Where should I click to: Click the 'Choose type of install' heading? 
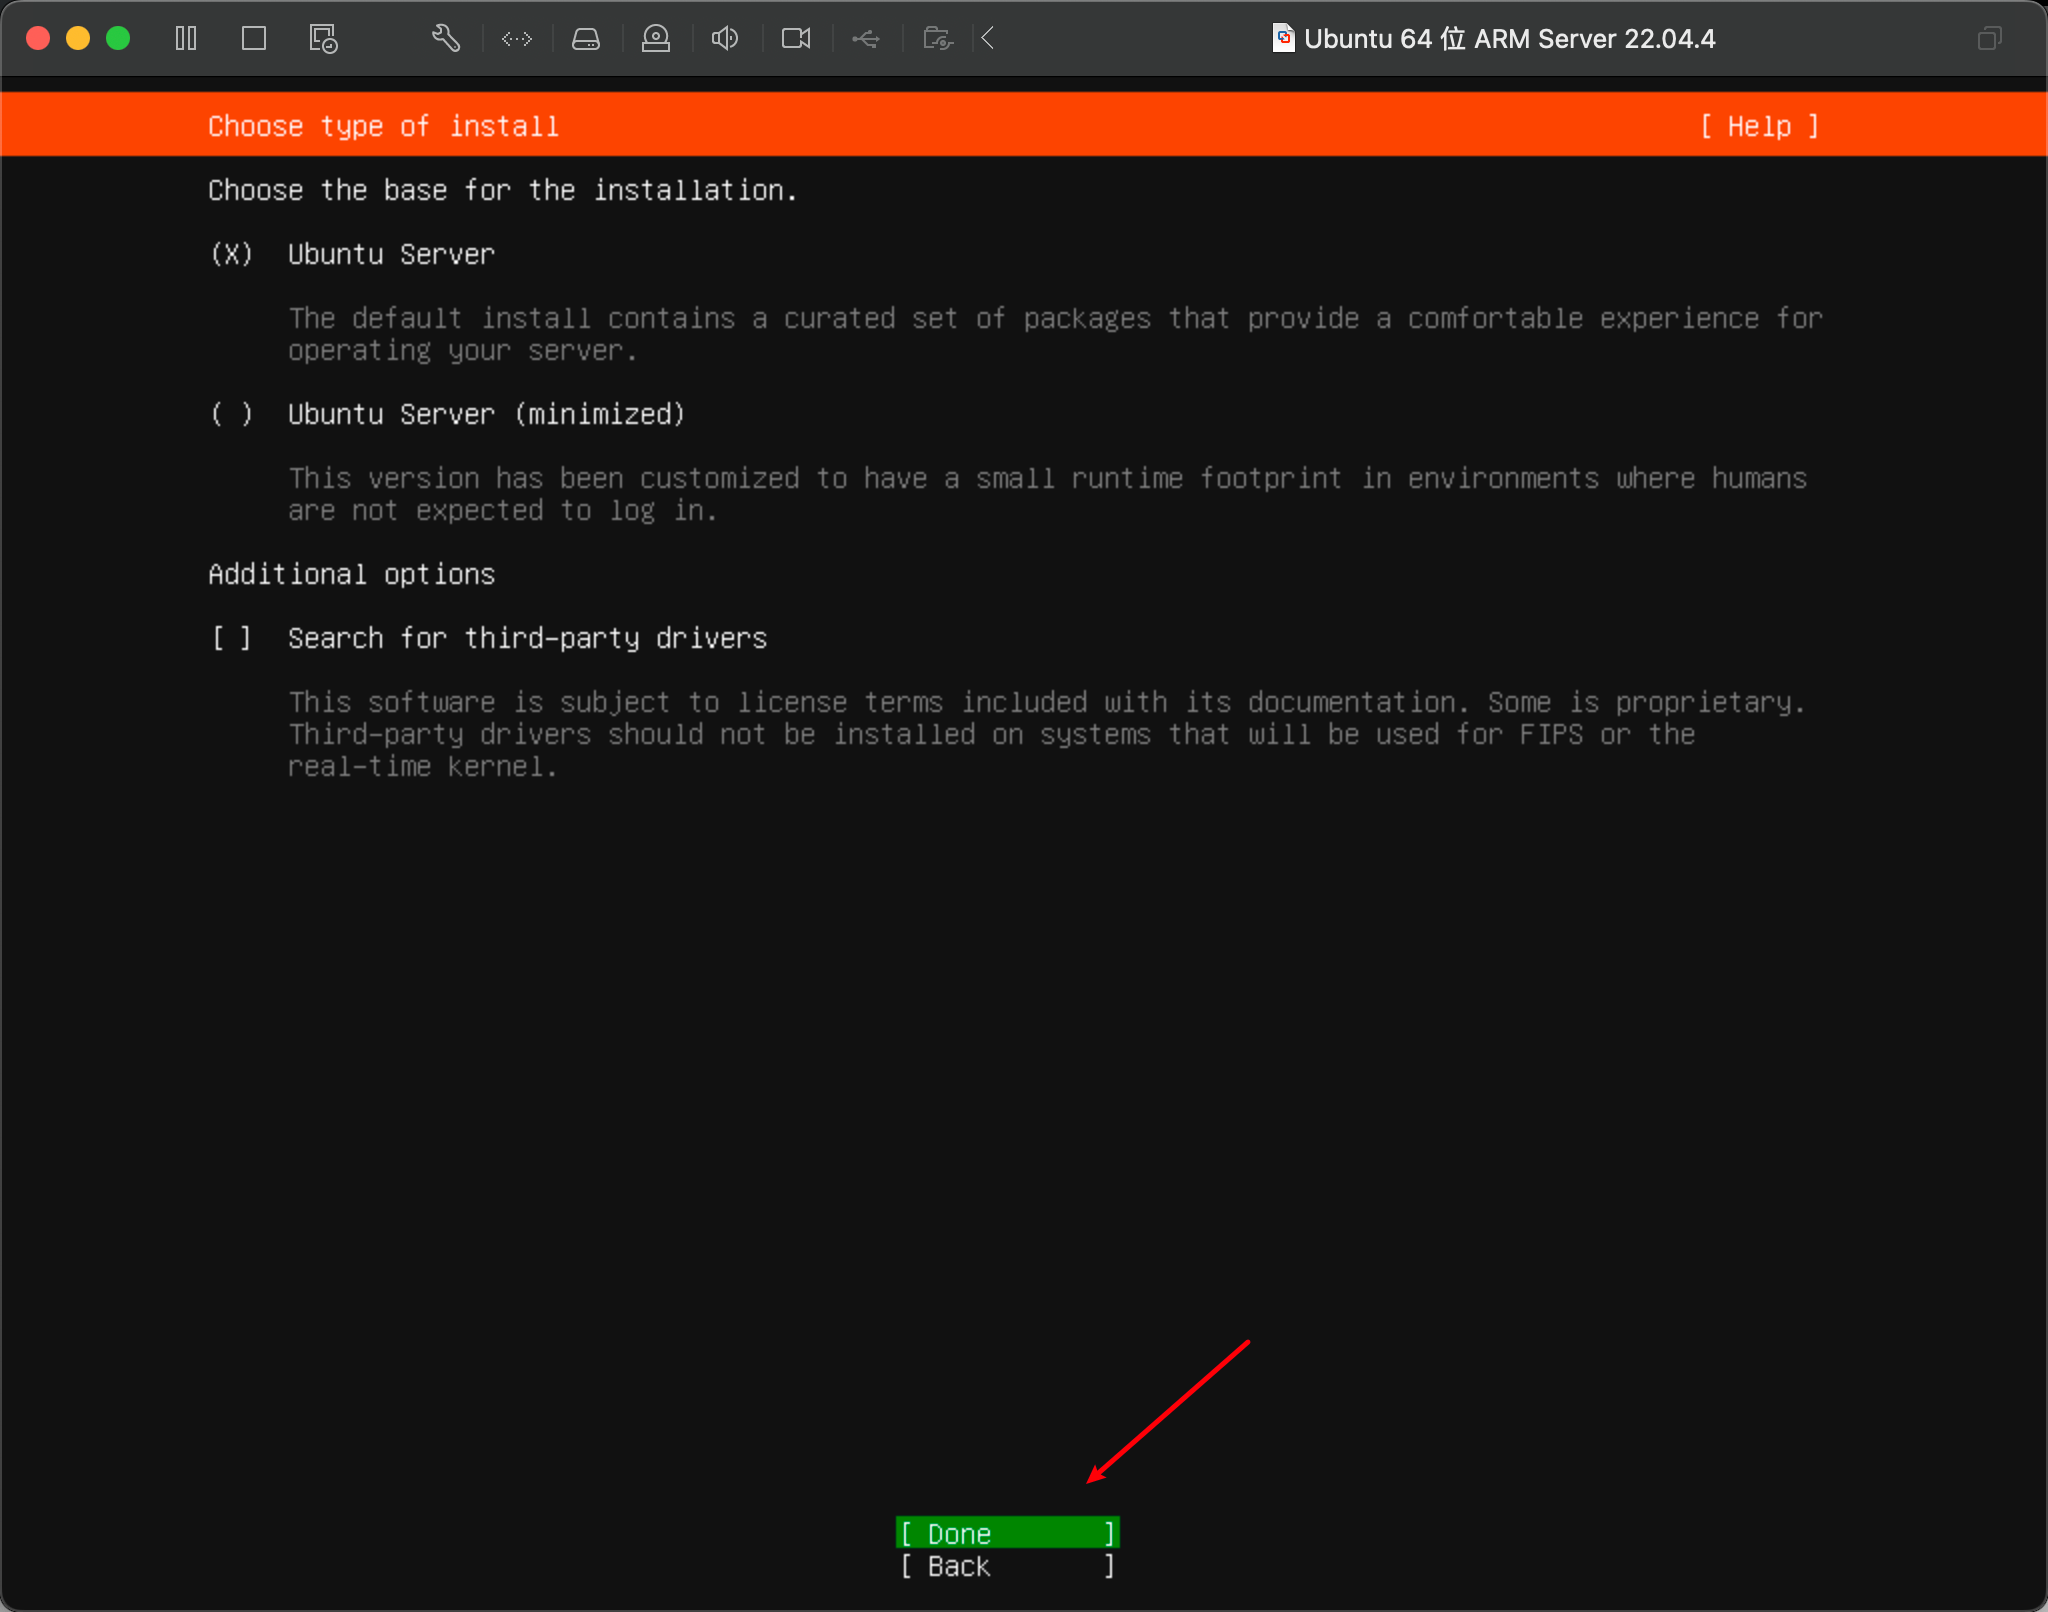click(384, 126)
